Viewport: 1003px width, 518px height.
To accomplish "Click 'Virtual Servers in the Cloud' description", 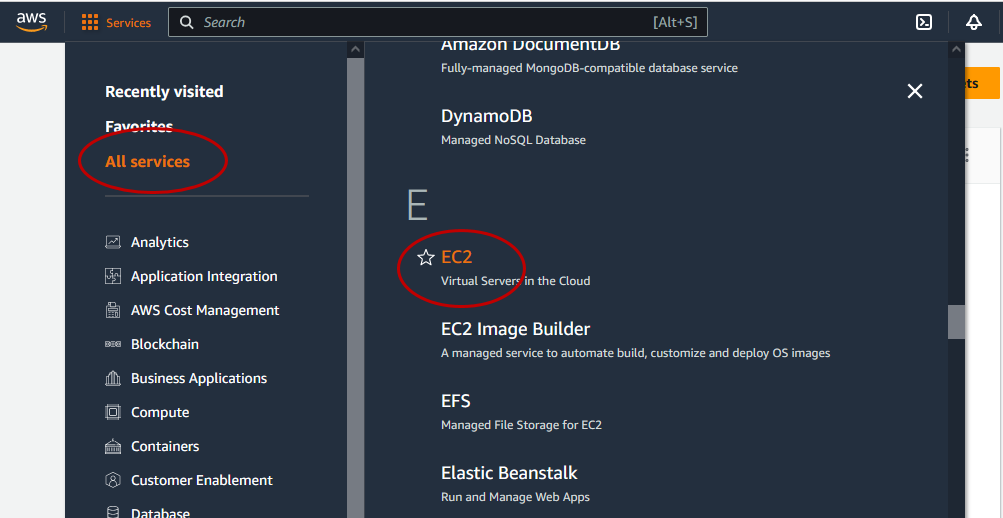I will [516, 281].
